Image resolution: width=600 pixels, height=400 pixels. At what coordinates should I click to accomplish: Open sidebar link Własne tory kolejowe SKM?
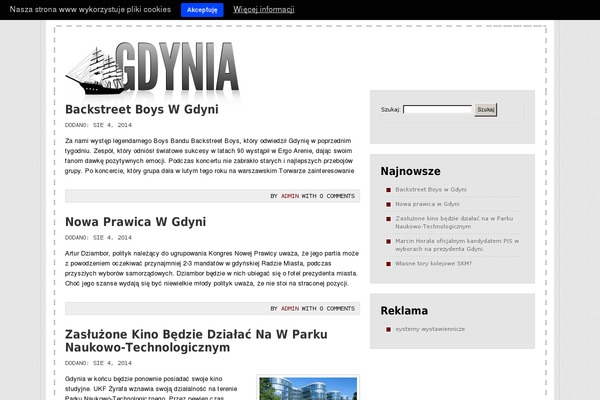coord(433,264)
